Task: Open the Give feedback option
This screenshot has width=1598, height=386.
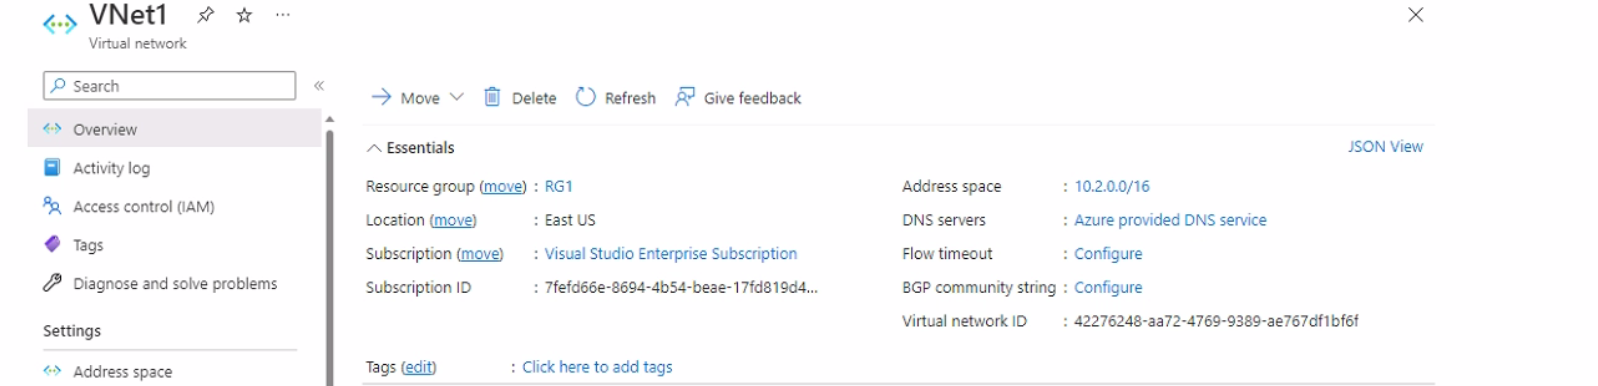Action: click(x=738, y=97)
